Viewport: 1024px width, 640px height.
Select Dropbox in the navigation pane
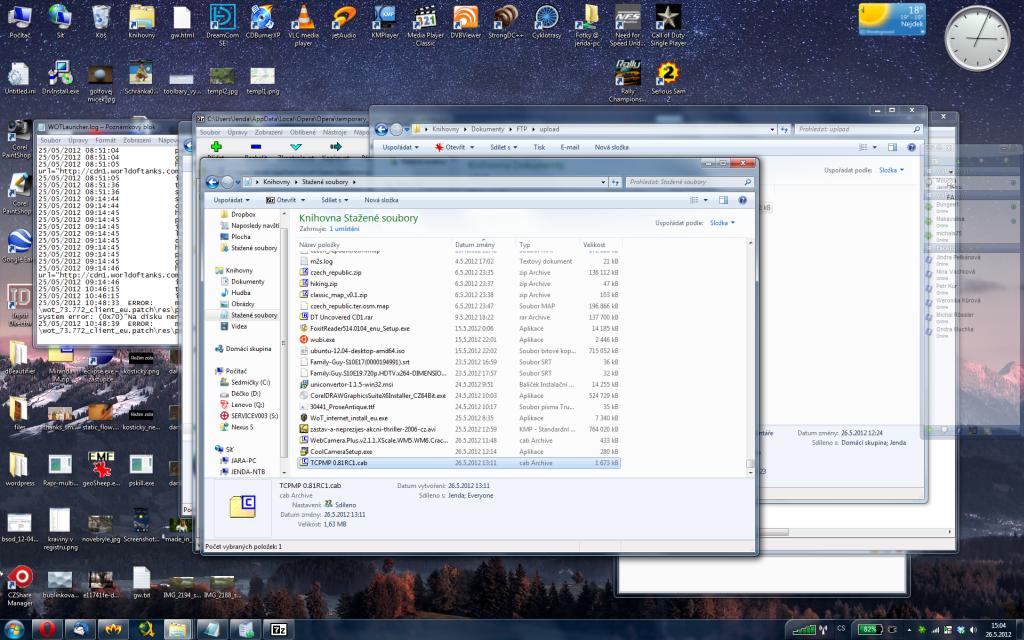(x=243, y=214)
